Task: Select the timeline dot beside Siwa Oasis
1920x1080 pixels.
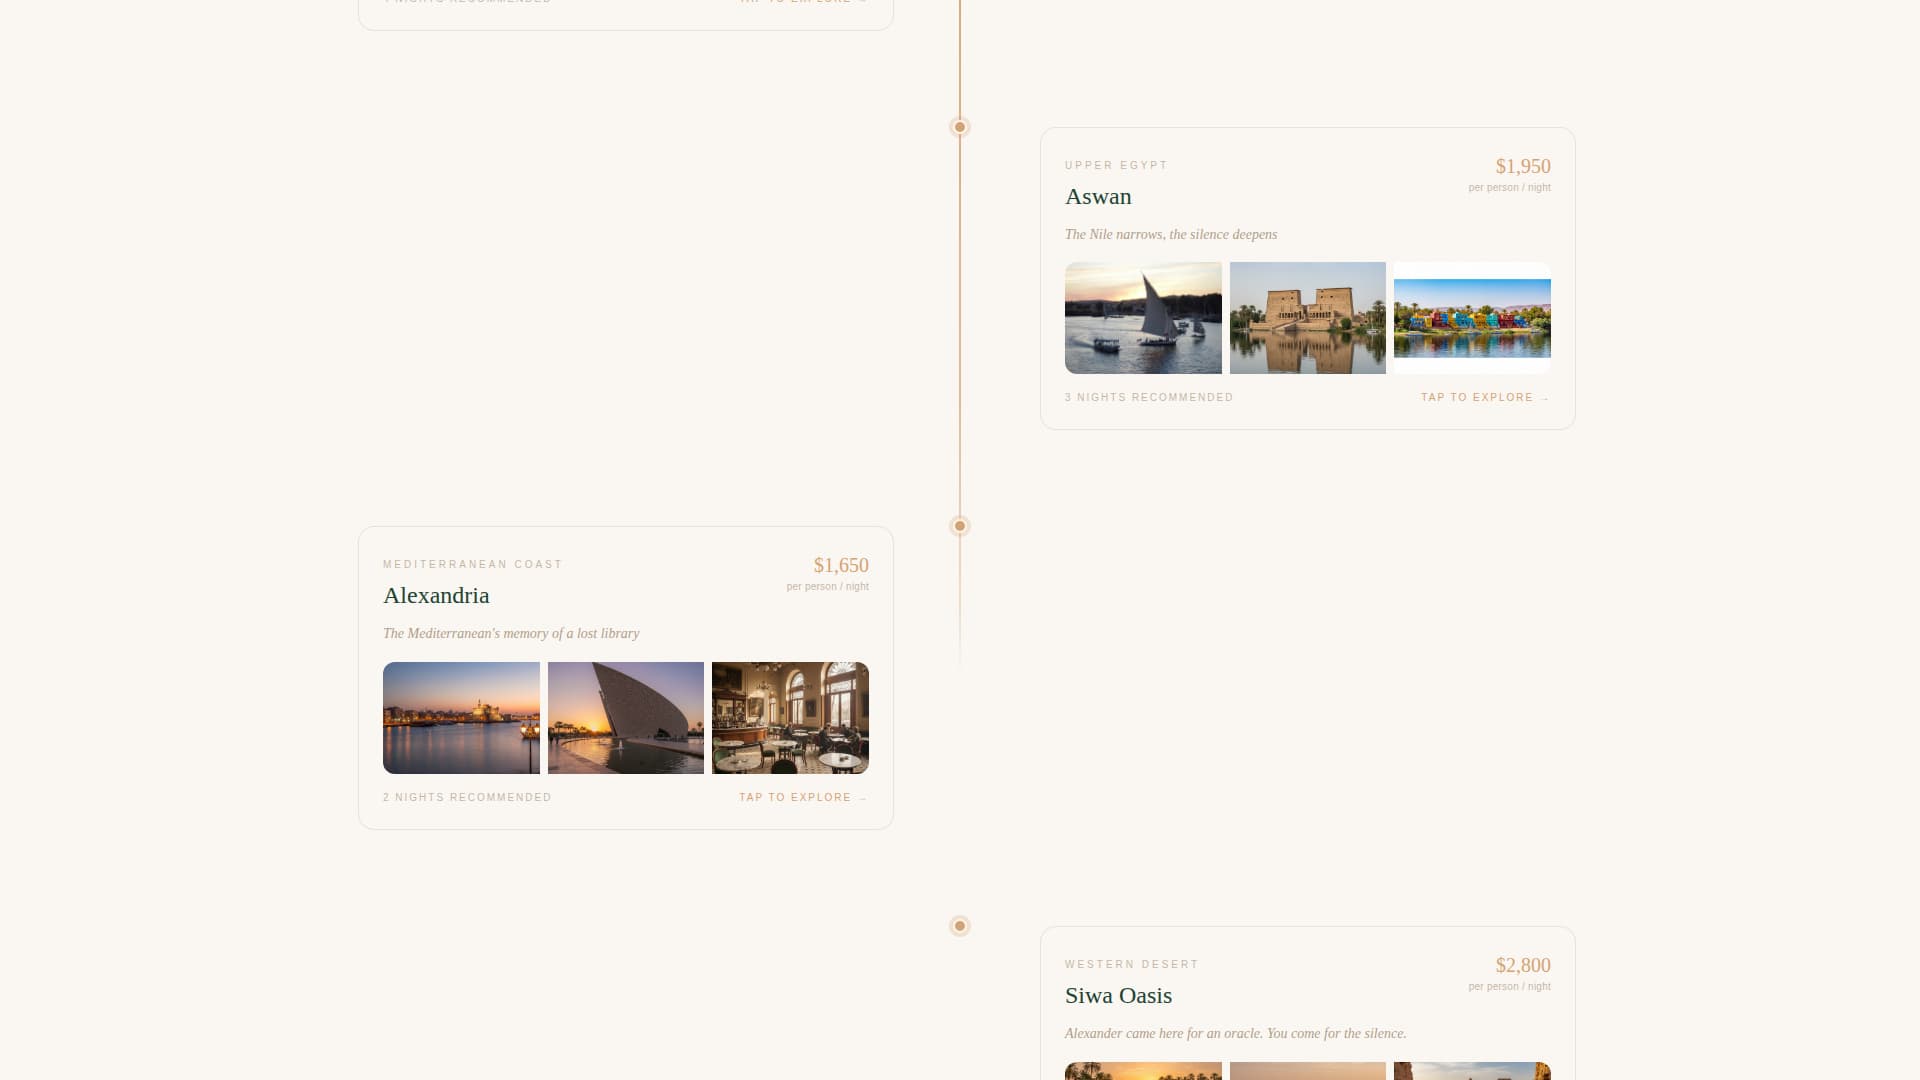Action: pos(960,926)
